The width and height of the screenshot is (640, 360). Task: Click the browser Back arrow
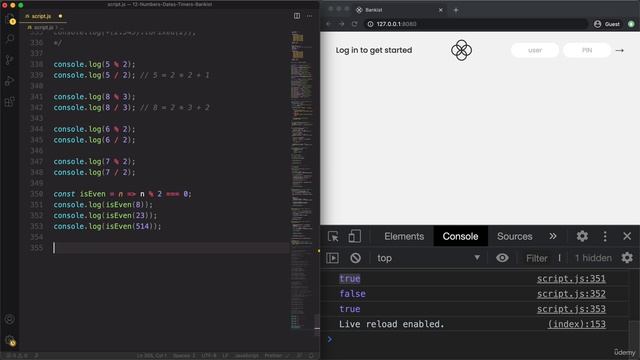pyautogui.click(x=329, y=24)
